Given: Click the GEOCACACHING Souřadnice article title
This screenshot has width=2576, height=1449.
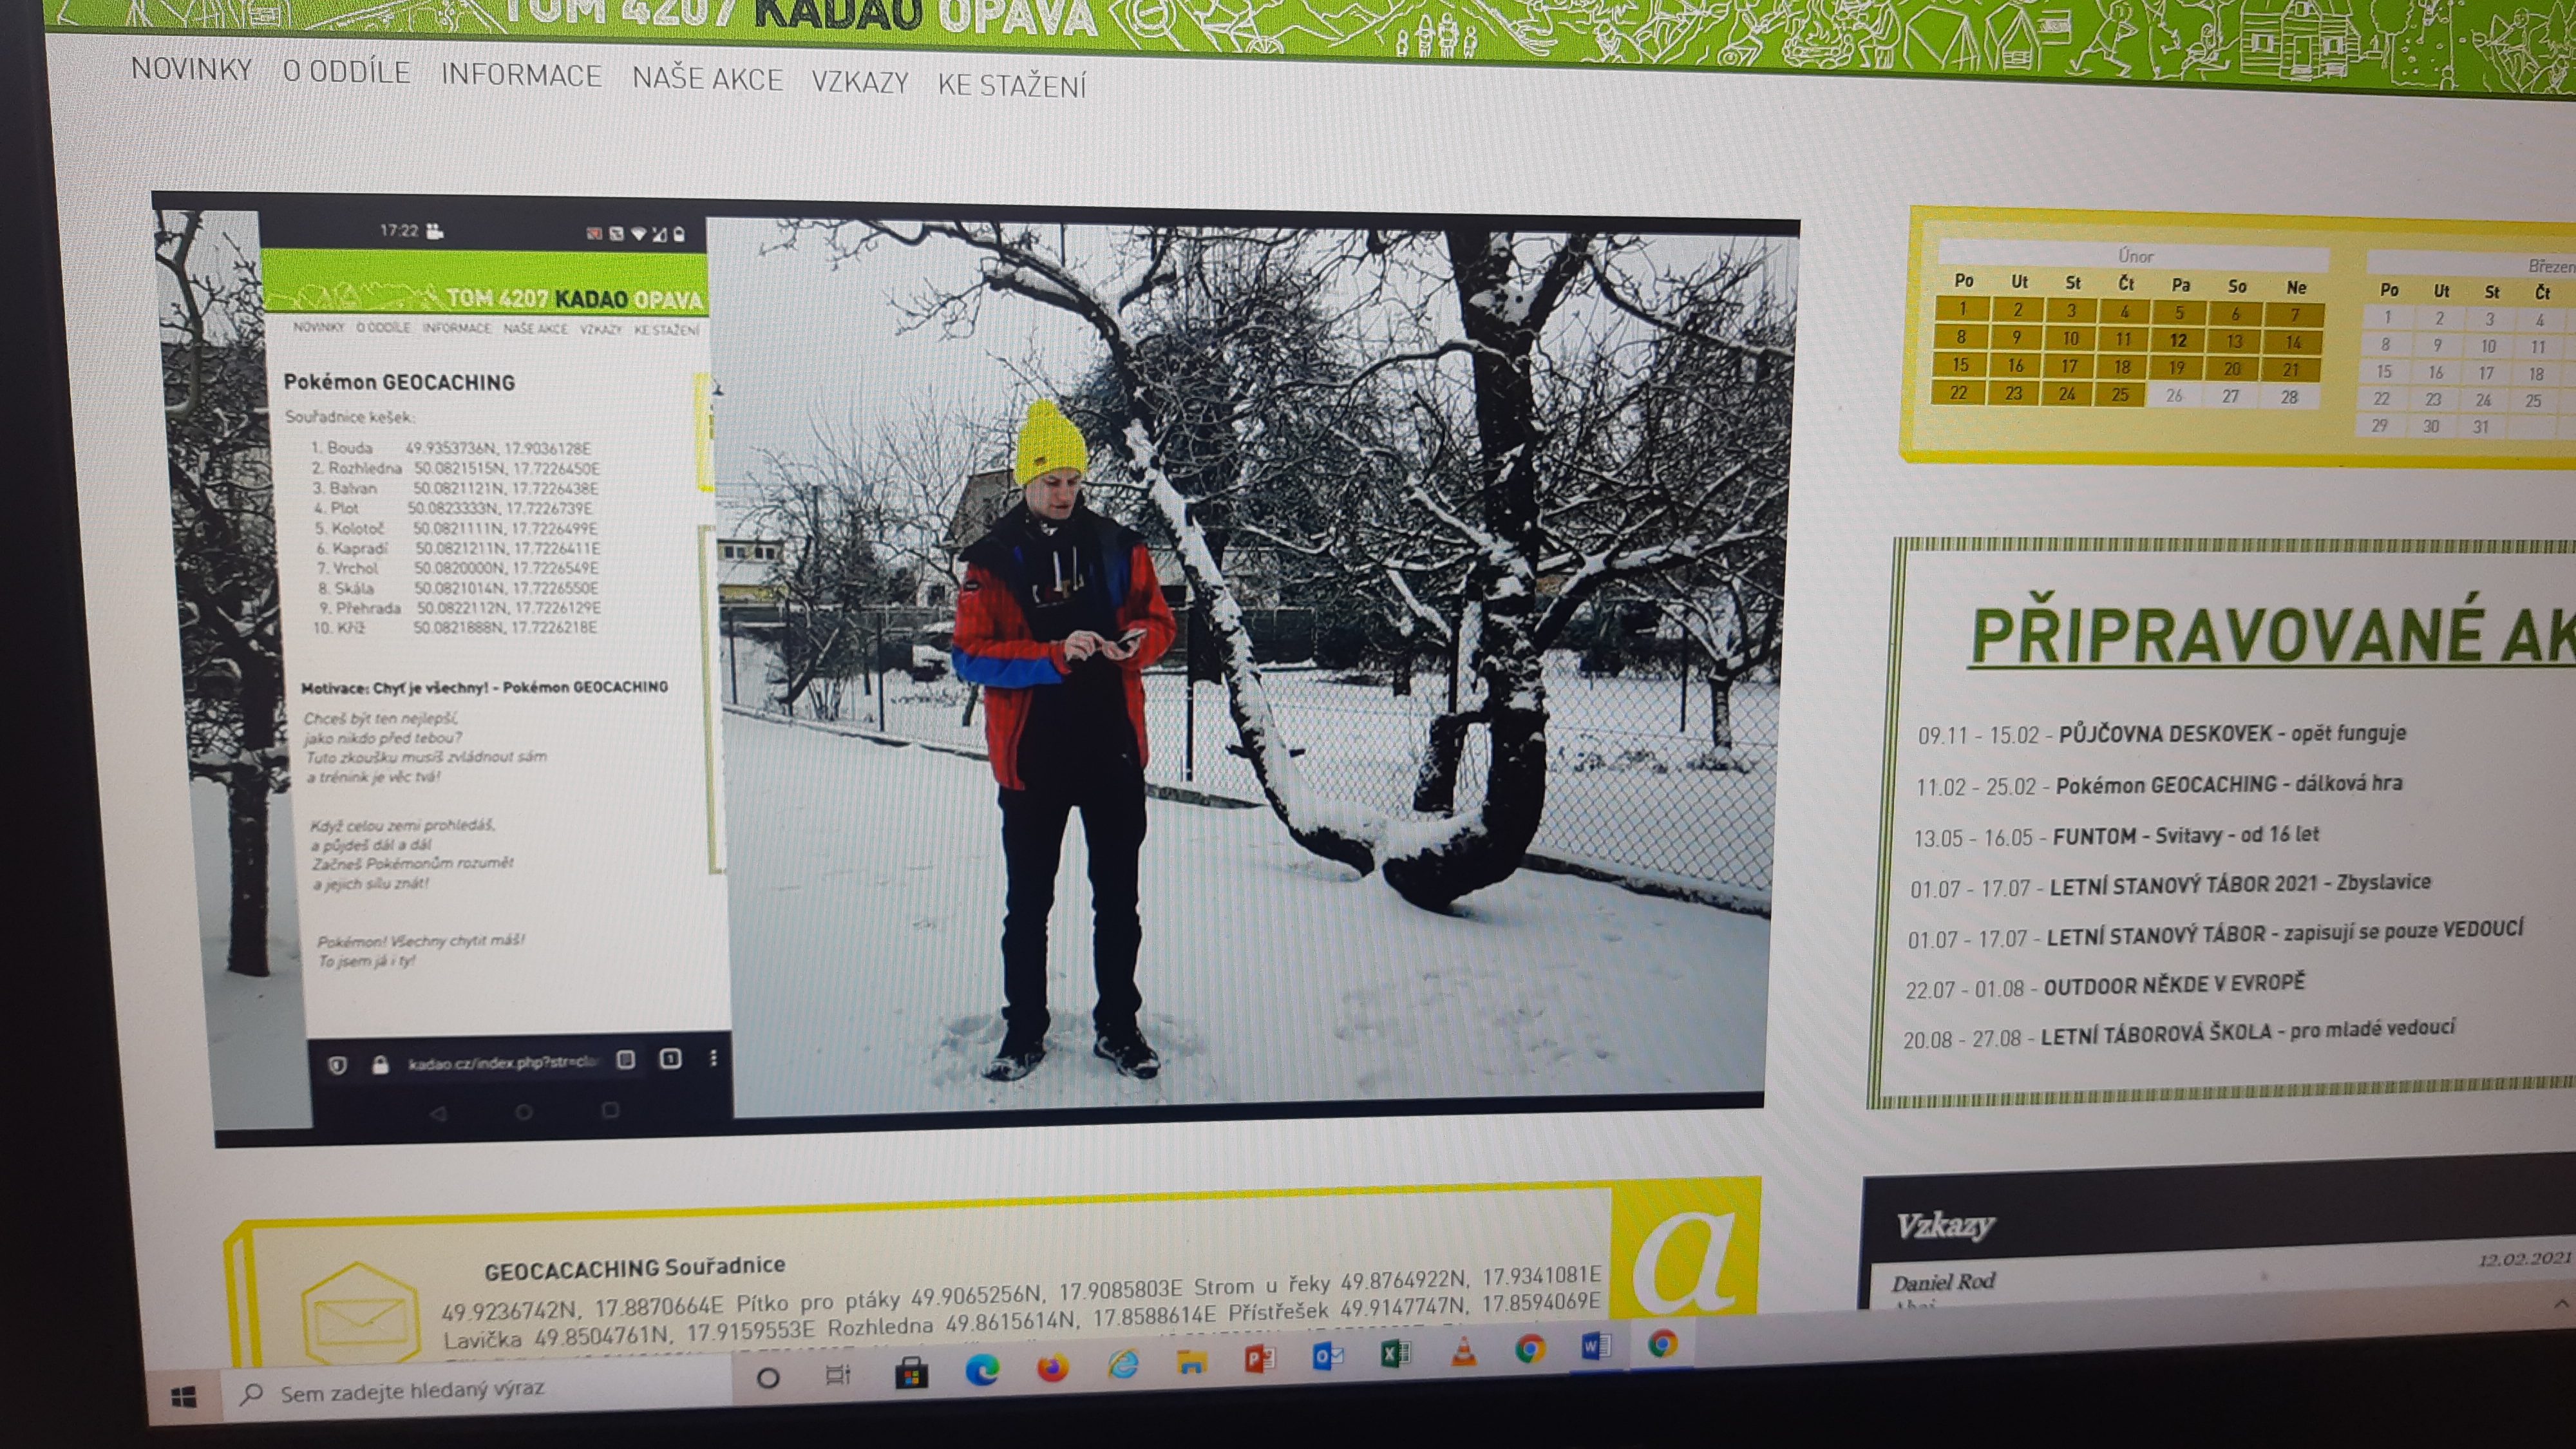Looking at the screenshot, I should point(635,1268).
